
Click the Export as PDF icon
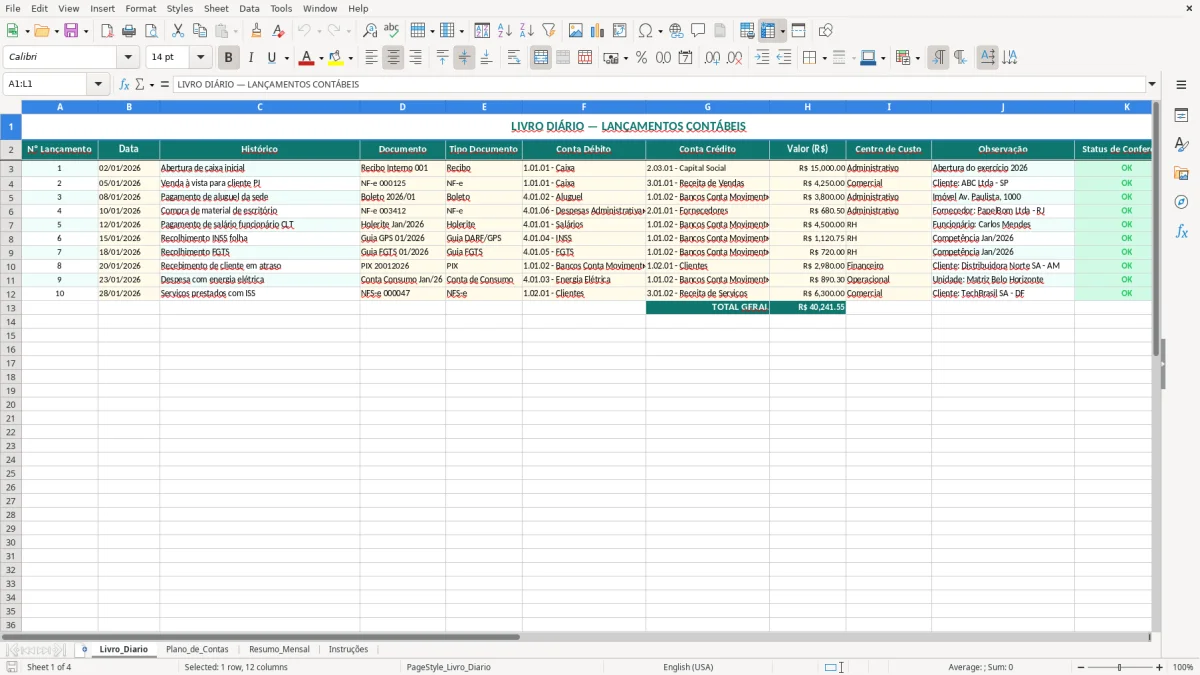coord(107,31)
